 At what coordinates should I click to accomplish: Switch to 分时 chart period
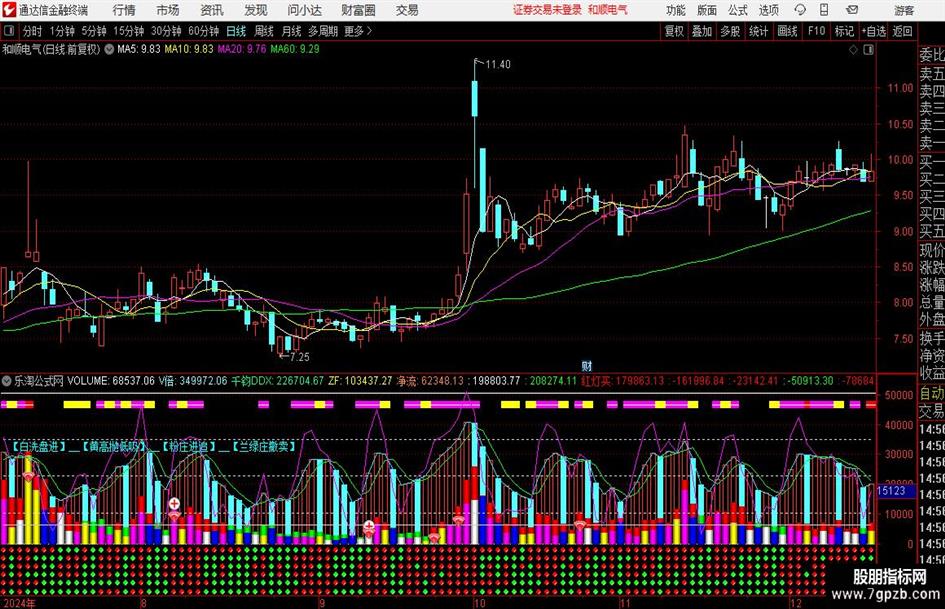tap(32, 31)
